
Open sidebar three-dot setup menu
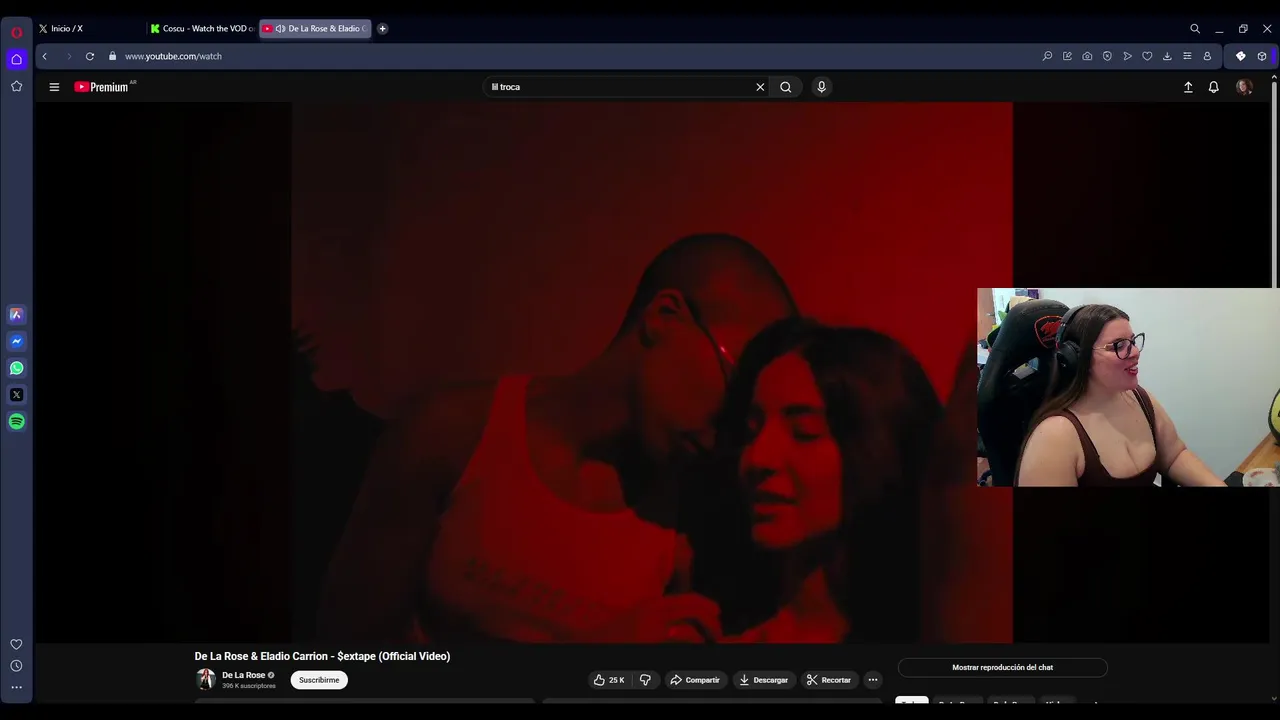pos(16,687)
